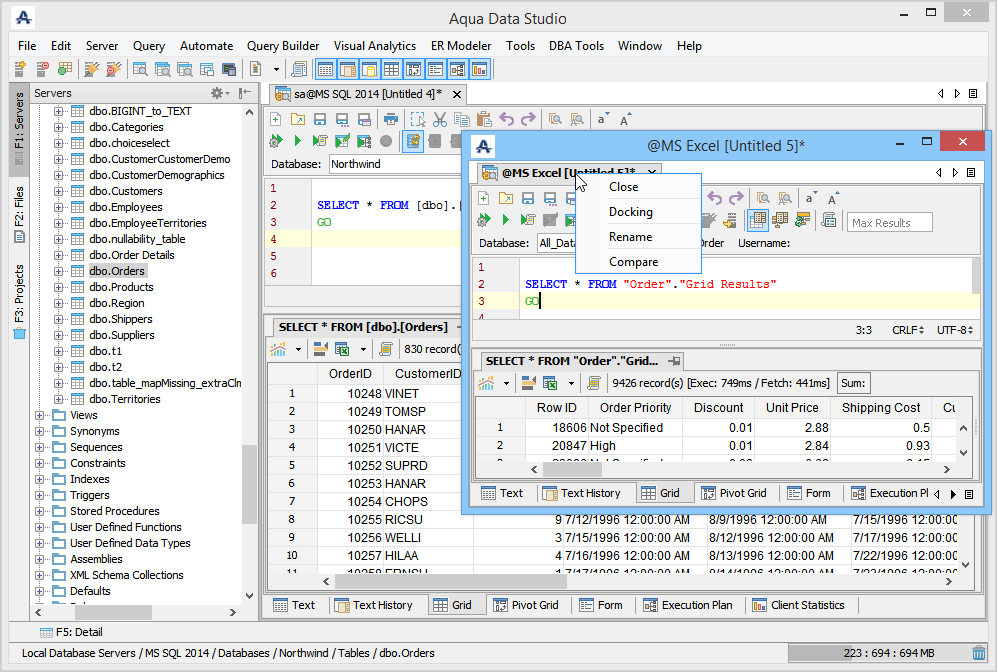Click the Print icon in the MS SQL editor toolbar
This screenshot has width=997, height=672.
(x=391, y=119)
